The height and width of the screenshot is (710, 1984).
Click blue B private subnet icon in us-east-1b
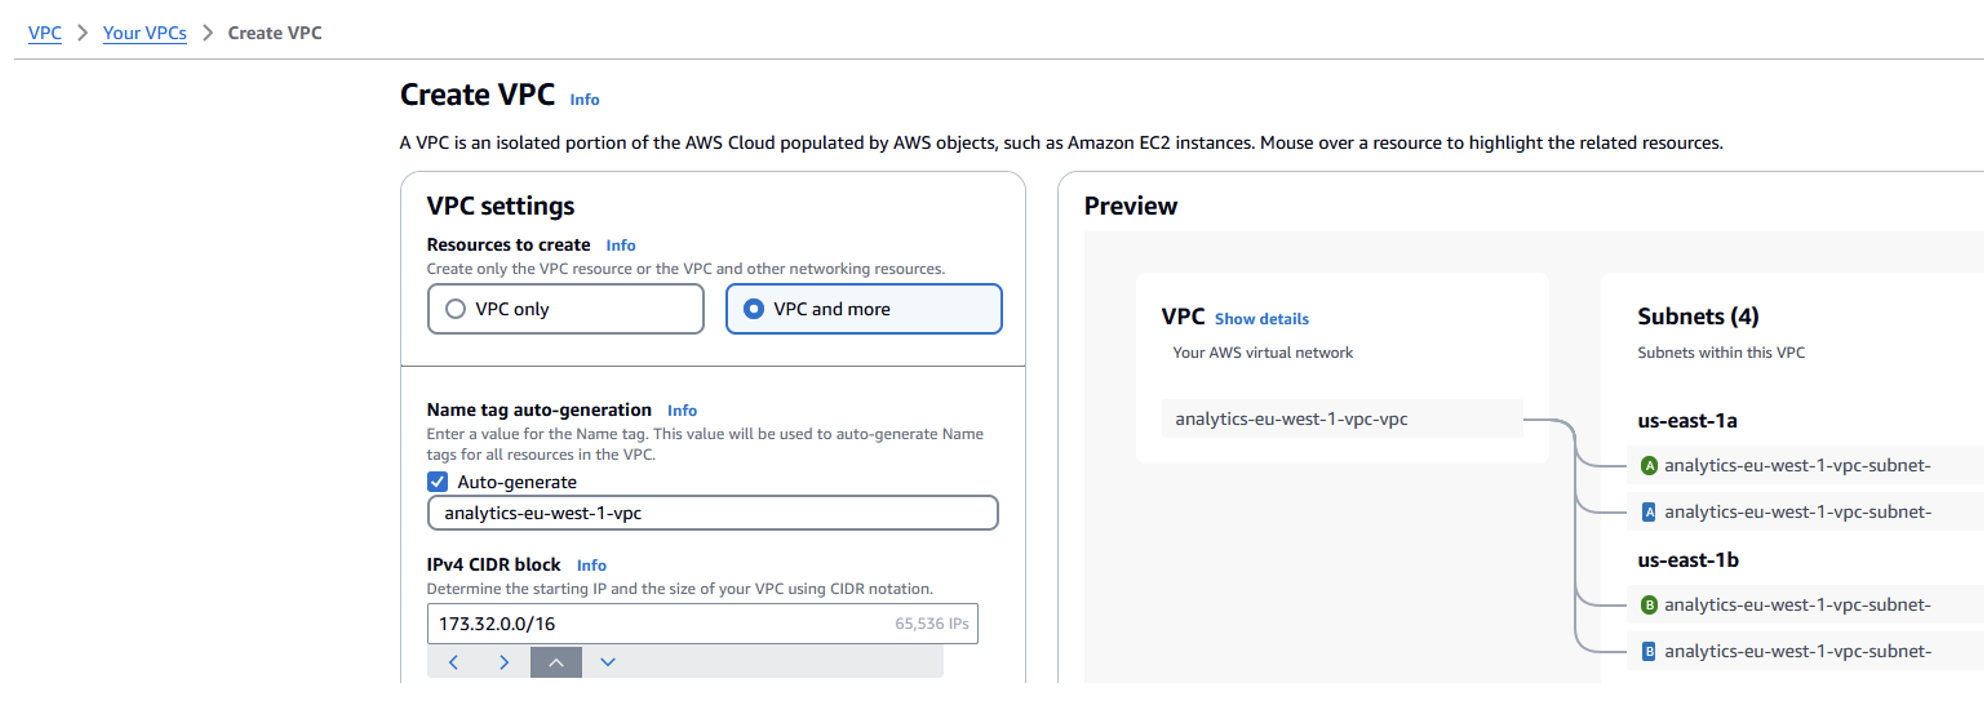(1649, 651)
